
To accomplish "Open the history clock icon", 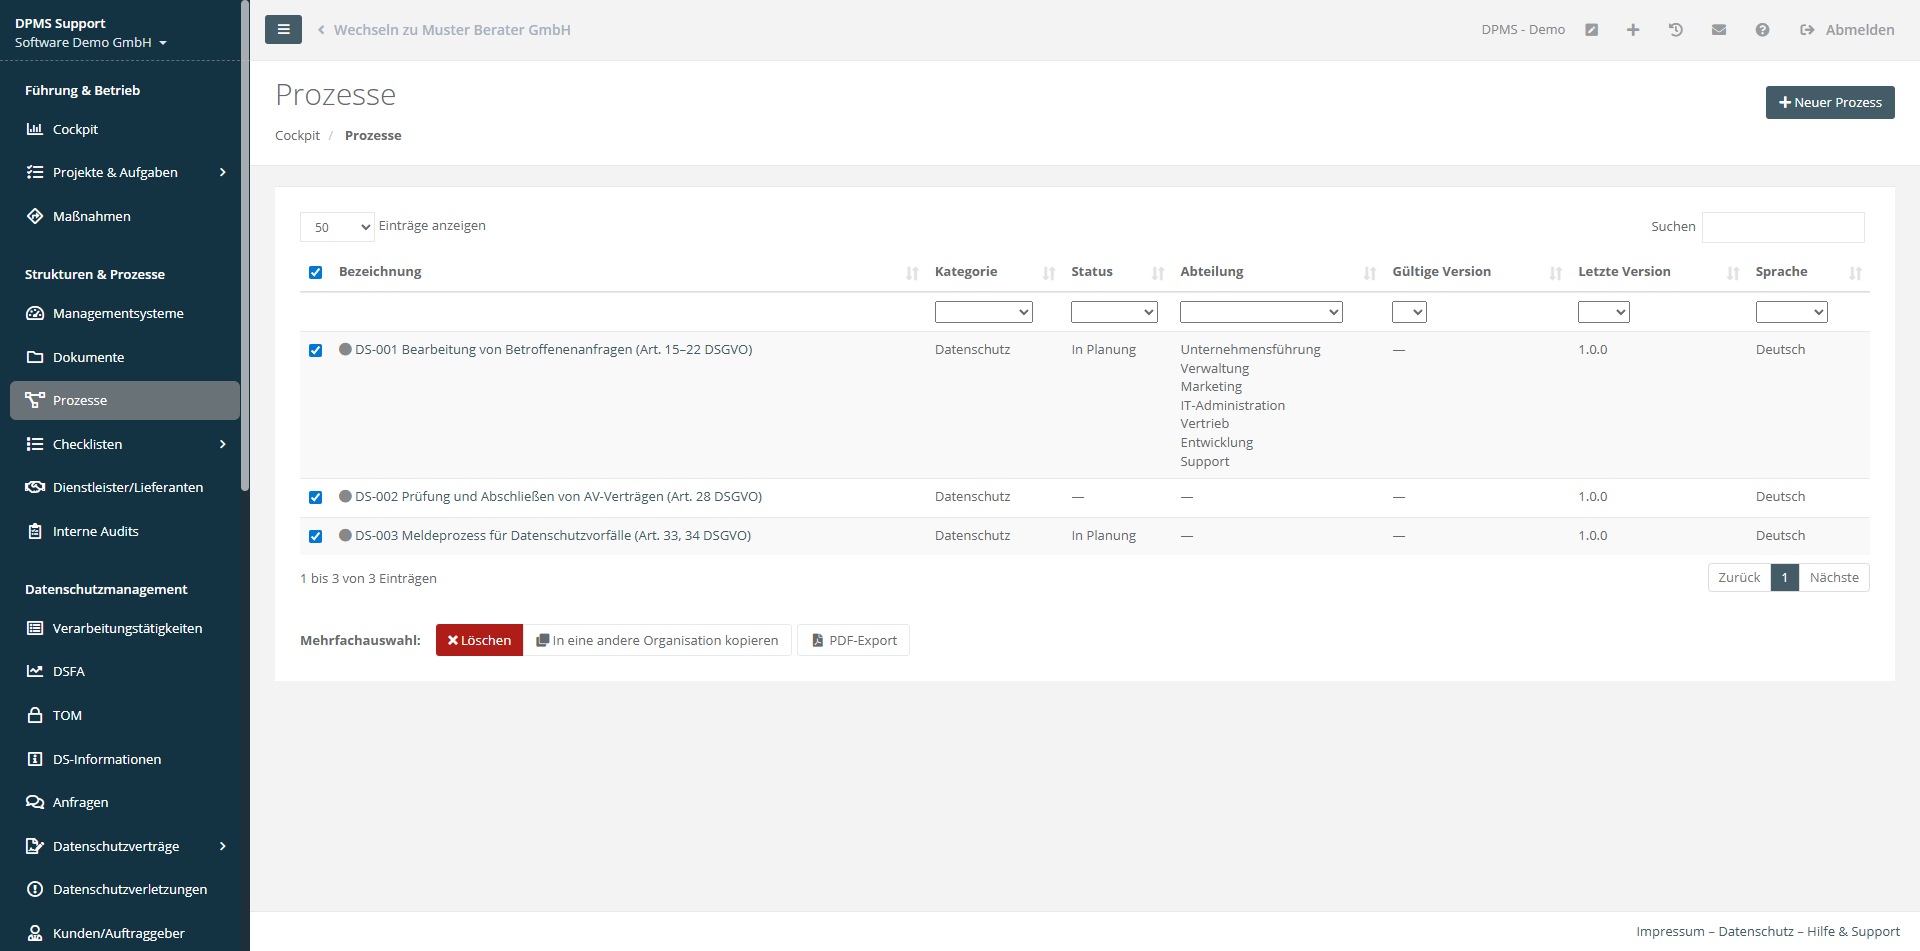I will (1676, 30).
